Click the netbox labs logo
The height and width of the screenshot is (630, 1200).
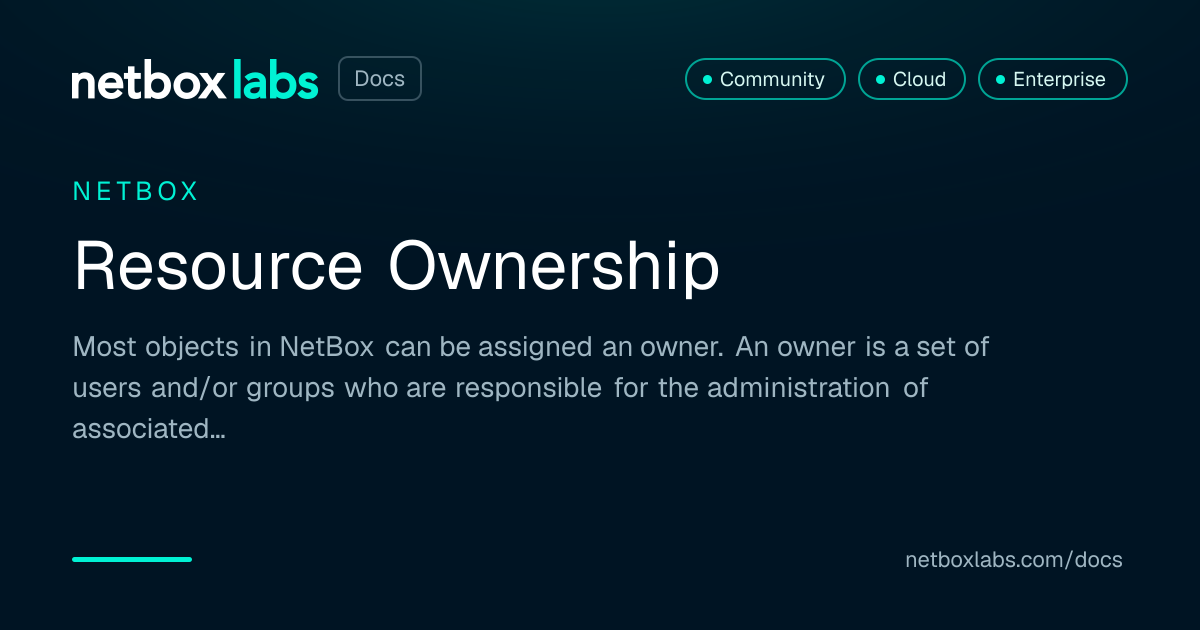click(195, 80)
